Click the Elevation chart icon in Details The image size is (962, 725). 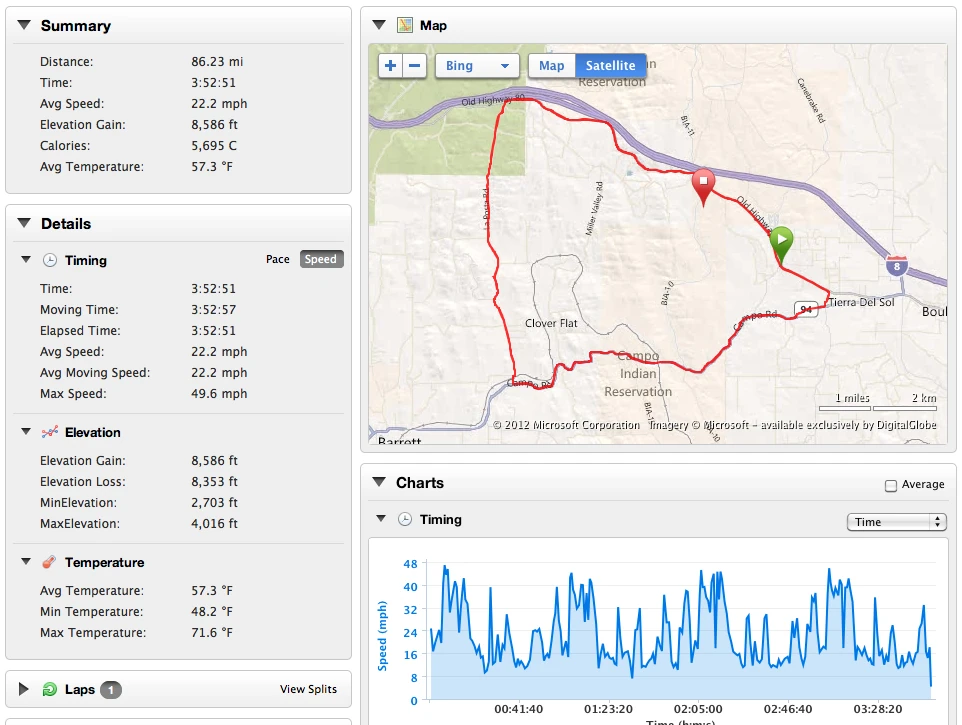tap(50, 432)
